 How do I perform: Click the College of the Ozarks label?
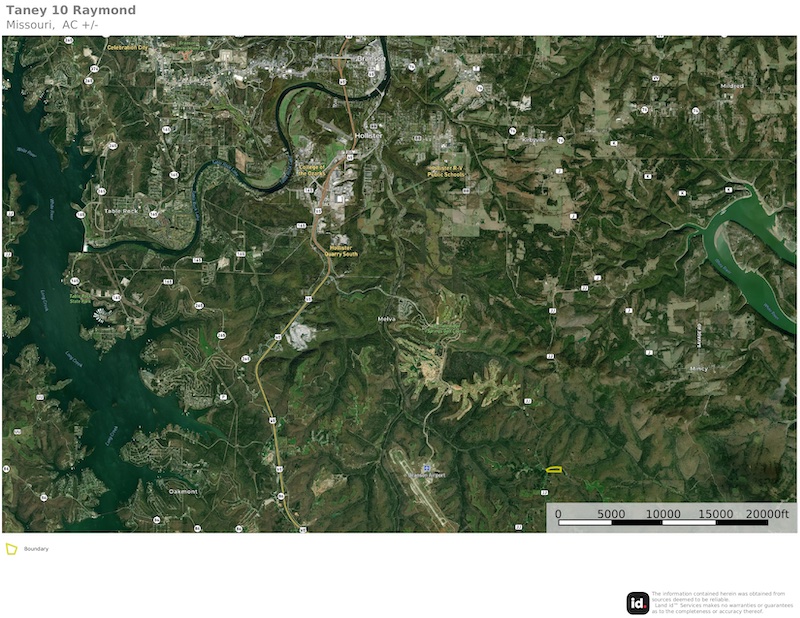pos(312,170)
